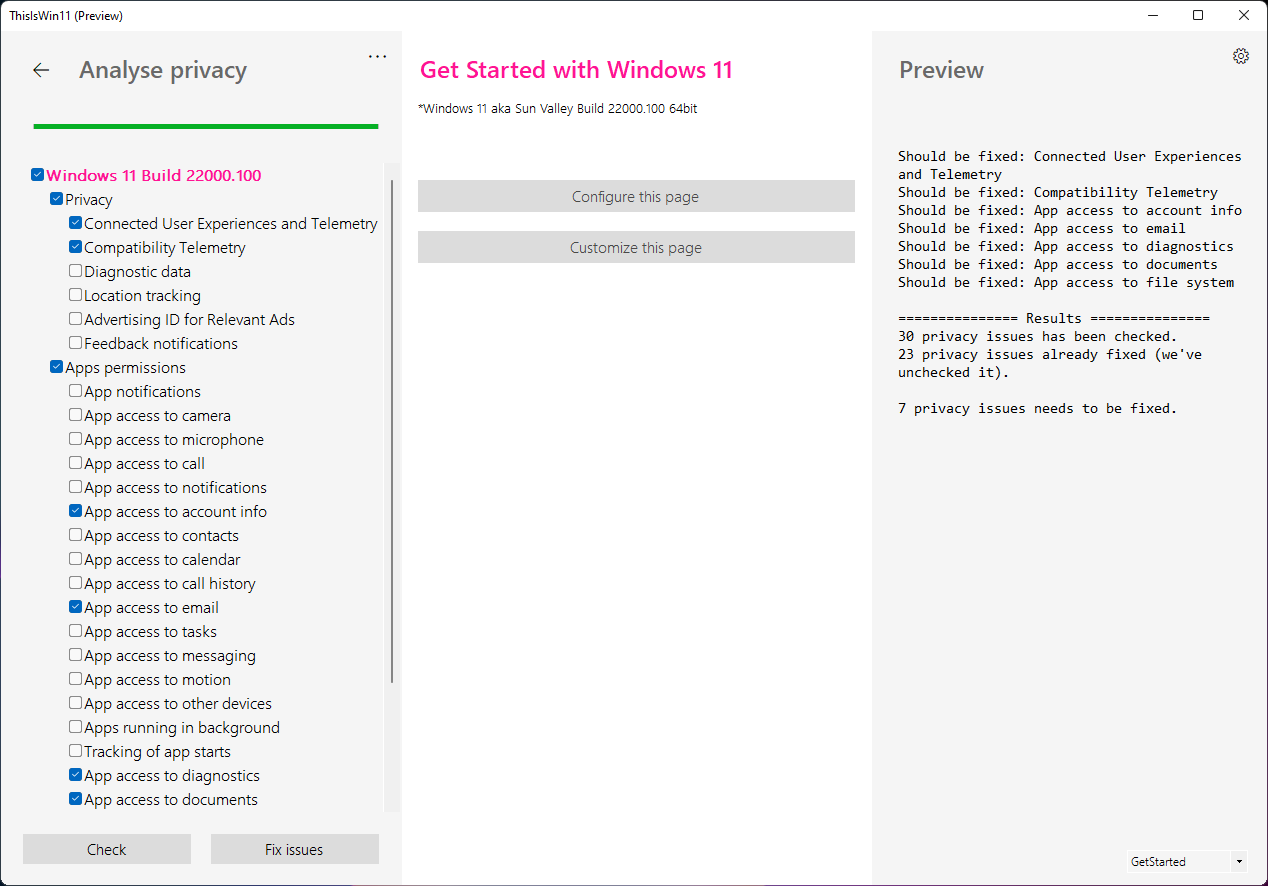
Task: Uncheck Connected User Experiences and Telemetry
Action: pos(76,223)
